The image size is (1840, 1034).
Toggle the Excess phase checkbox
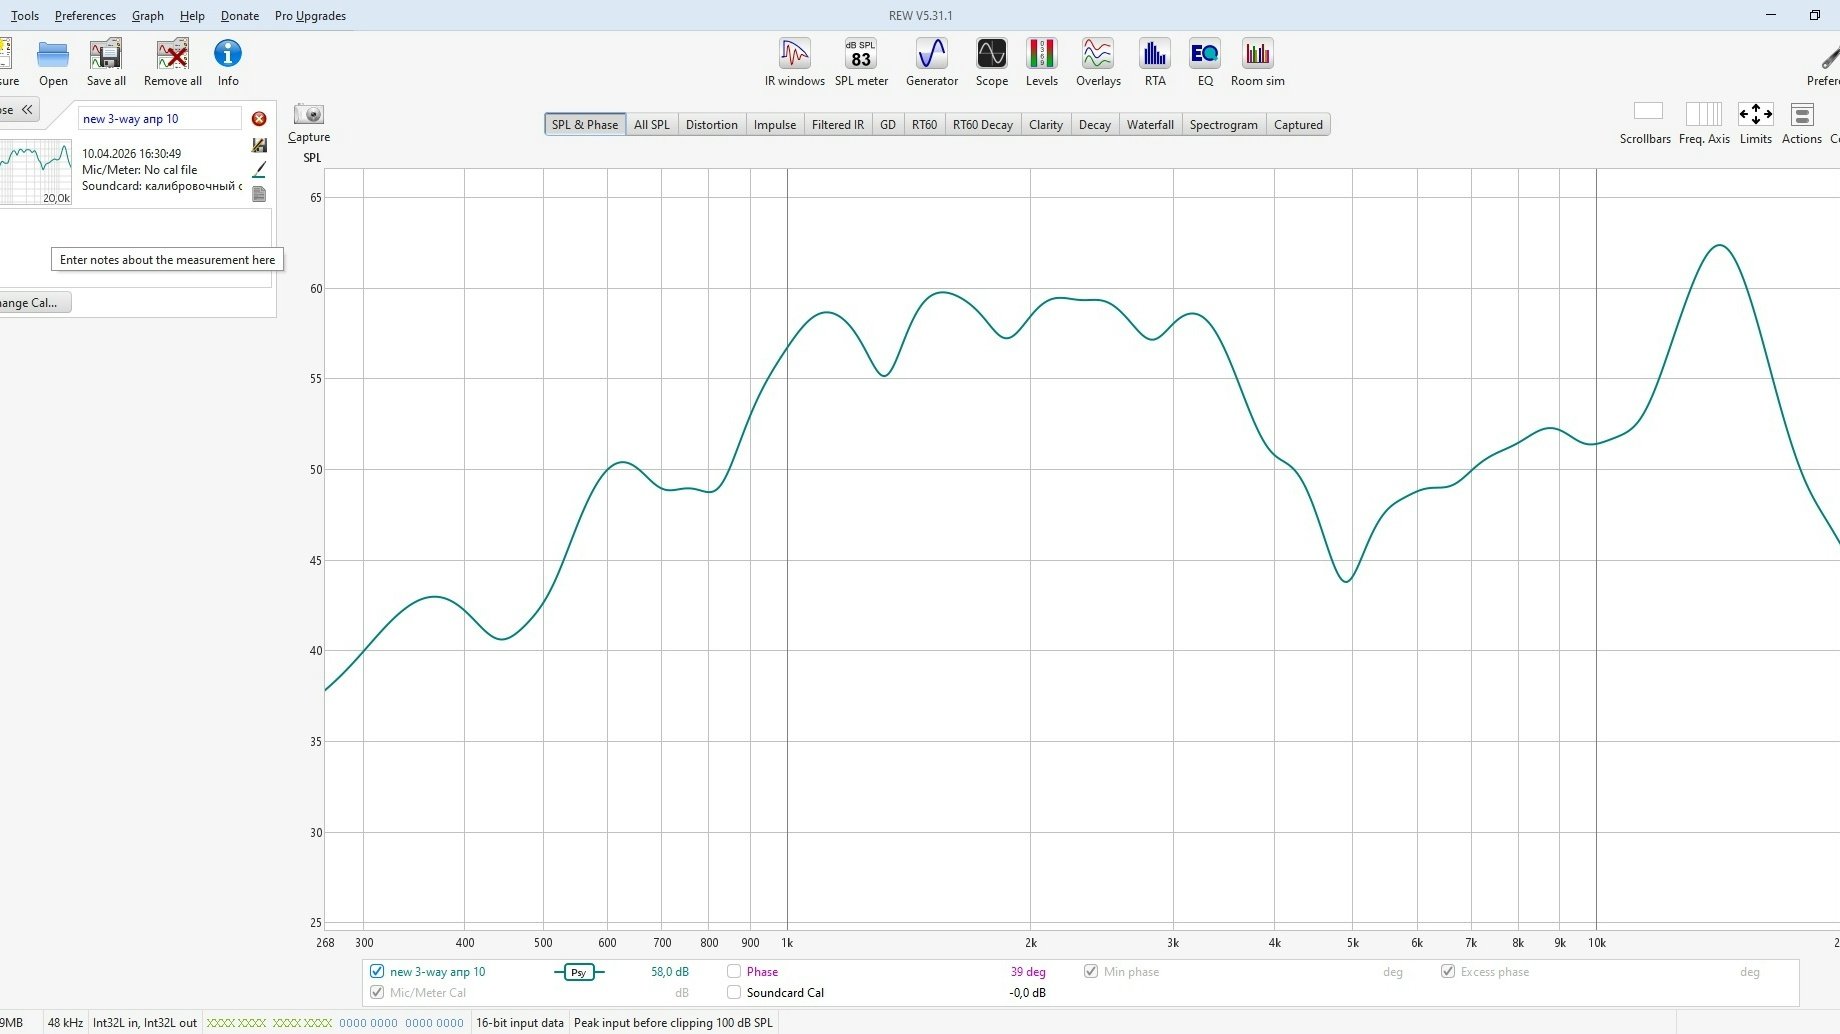tap(1448, 971)
